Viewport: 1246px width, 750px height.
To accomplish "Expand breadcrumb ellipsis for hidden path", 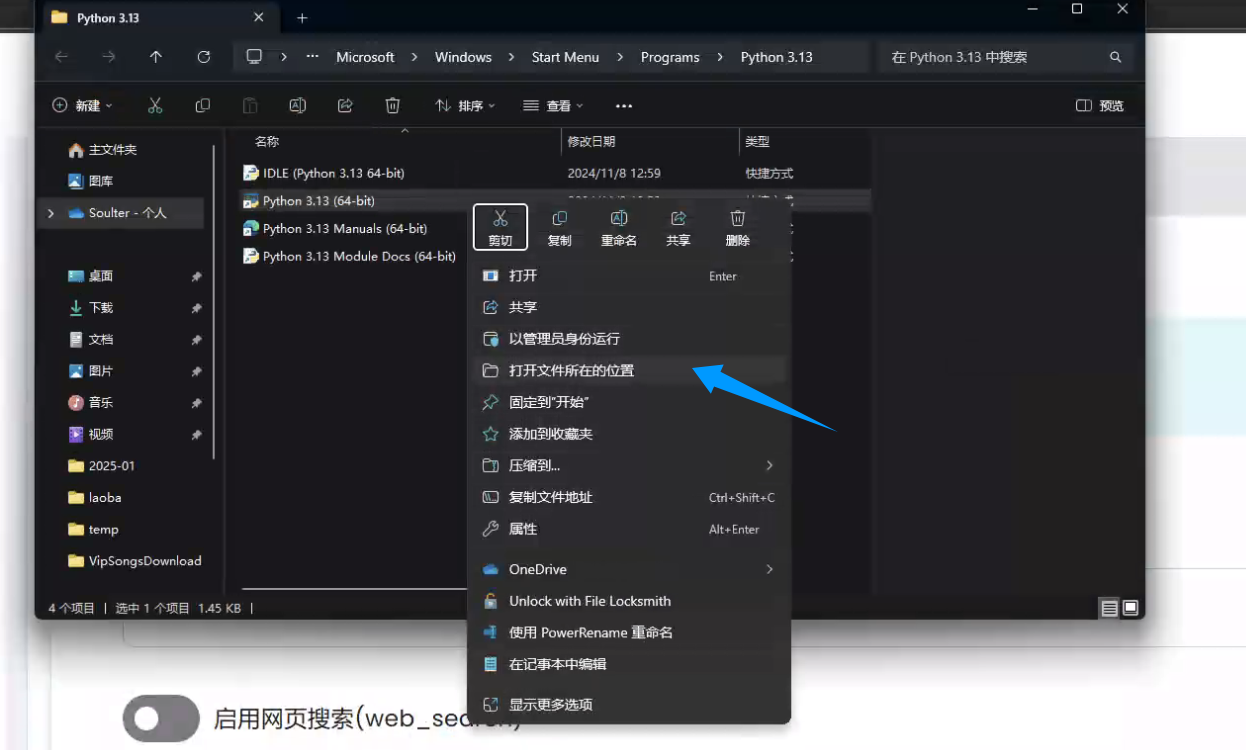I will tap(313, 57).
